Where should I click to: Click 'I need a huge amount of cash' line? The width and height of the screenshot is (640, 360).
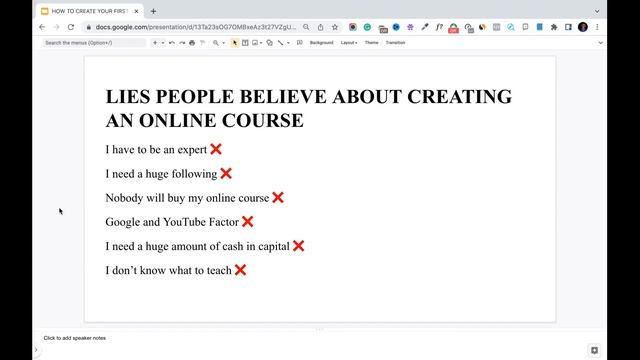tap(198, 246)
